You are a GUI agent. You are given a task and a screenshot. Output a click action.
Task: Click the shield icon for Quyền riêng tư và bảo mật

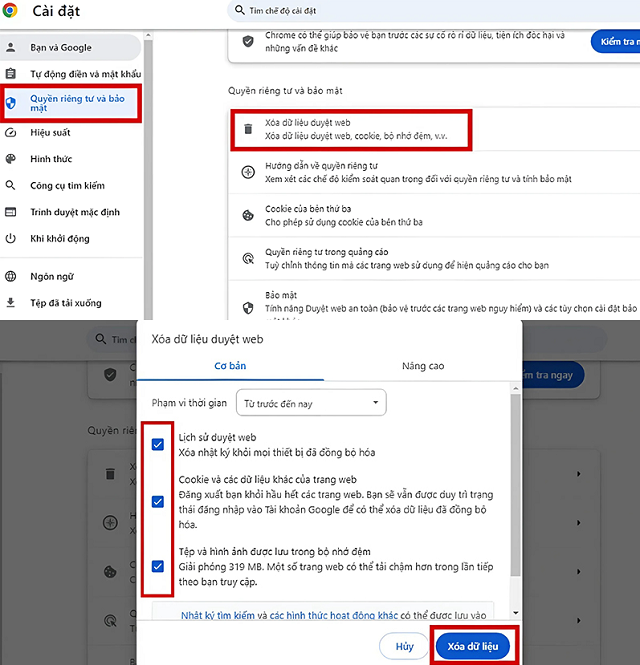point(11,103)
